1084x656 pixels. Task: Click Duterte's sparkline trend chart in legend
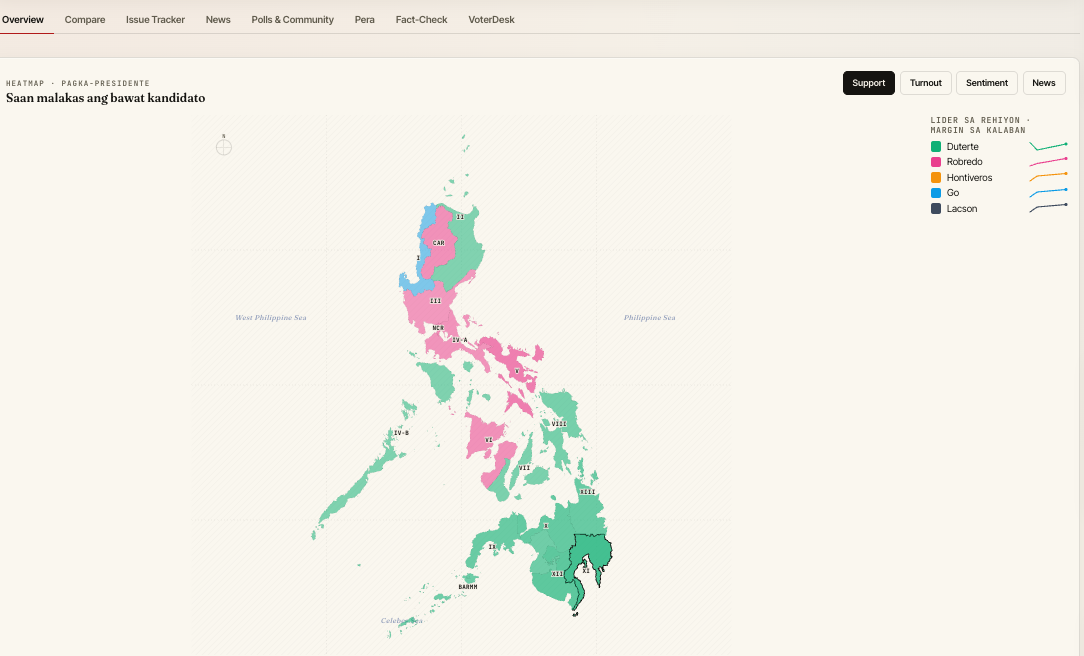(1048, 146)
